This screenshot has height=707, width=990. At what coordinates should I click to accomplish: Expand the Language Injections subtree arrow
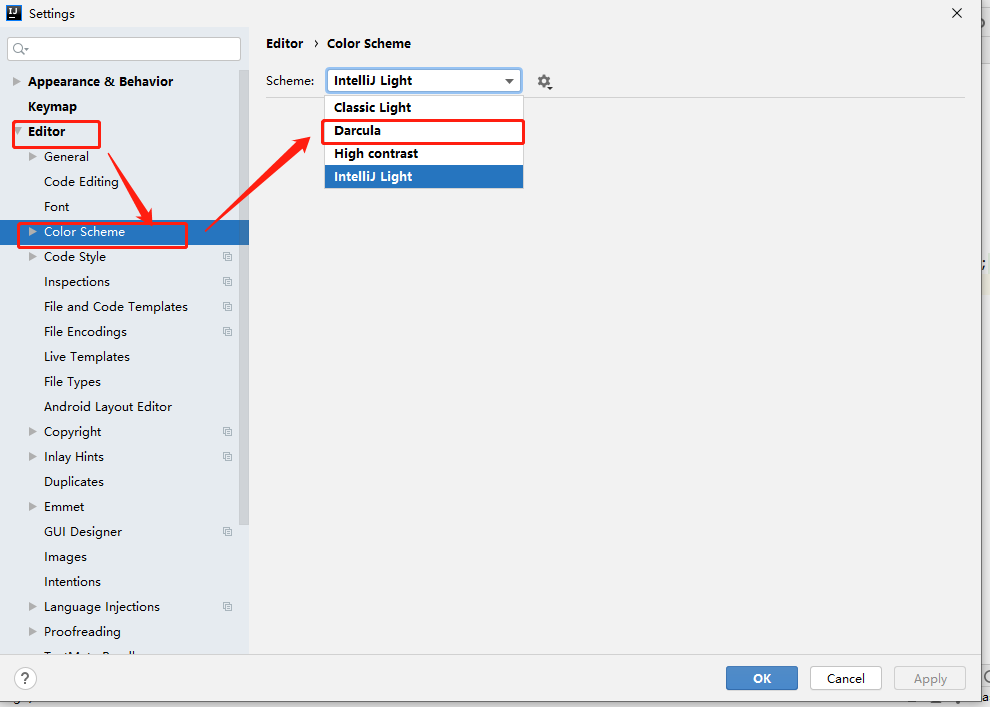tap(33, 607)
